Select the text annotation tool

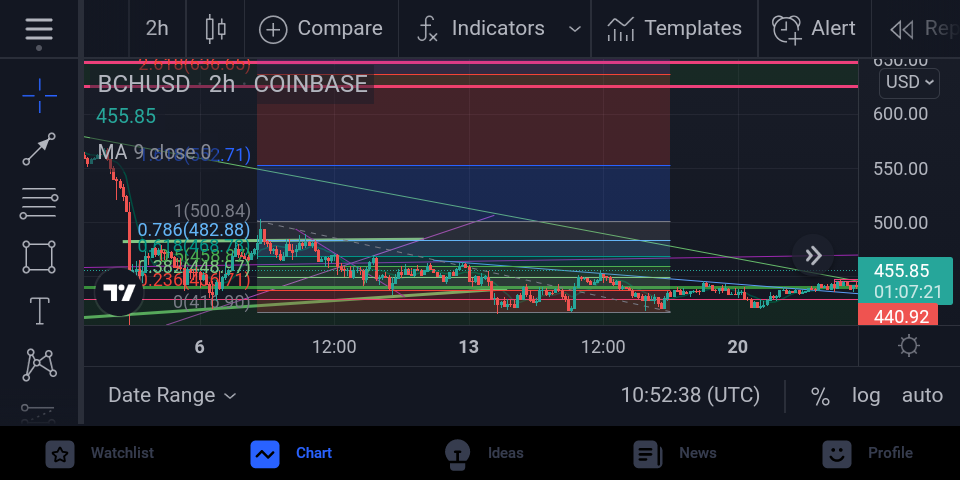tap(39, 311)
